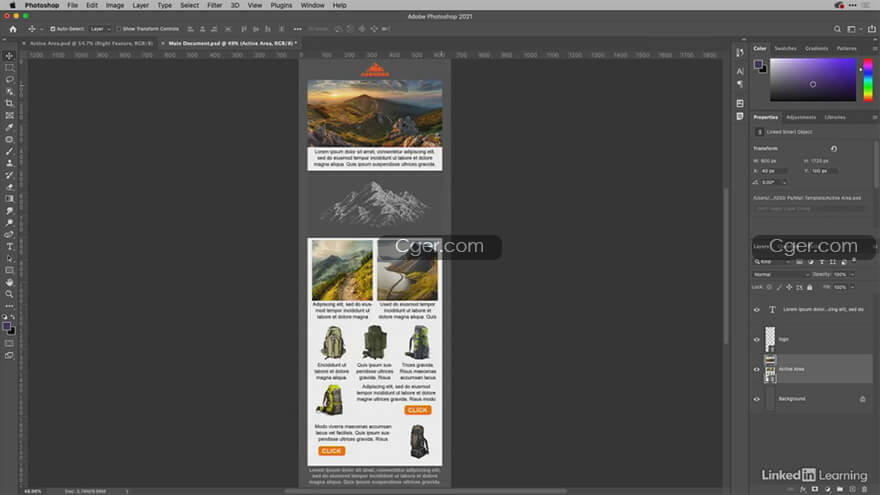Switch to the Libraries tab
Viewport: 880px width, 495px height.
click(835, 117)
